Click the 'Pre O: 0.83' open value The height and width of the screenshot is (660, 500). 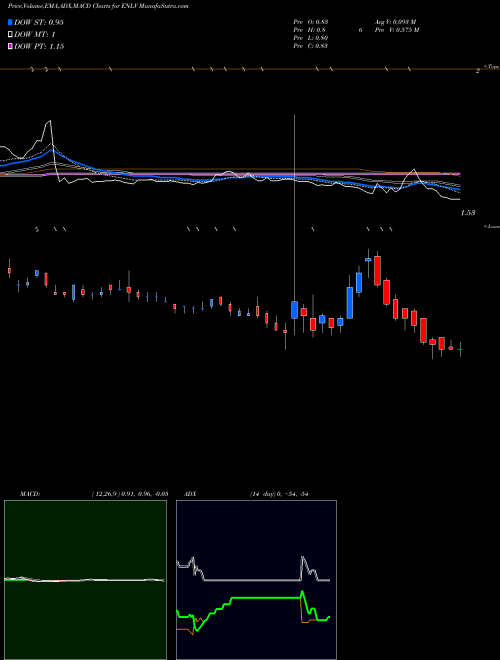pyautogui.click(x=311, y=21)
